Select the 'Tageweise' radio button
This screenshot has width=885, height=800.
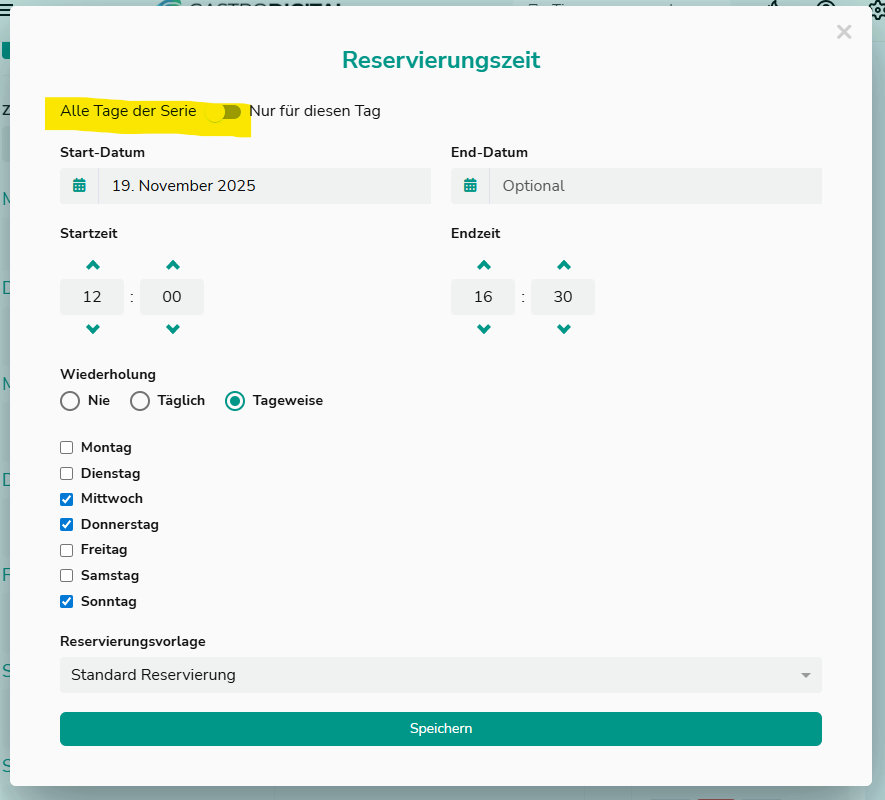(x=235, y=401)
